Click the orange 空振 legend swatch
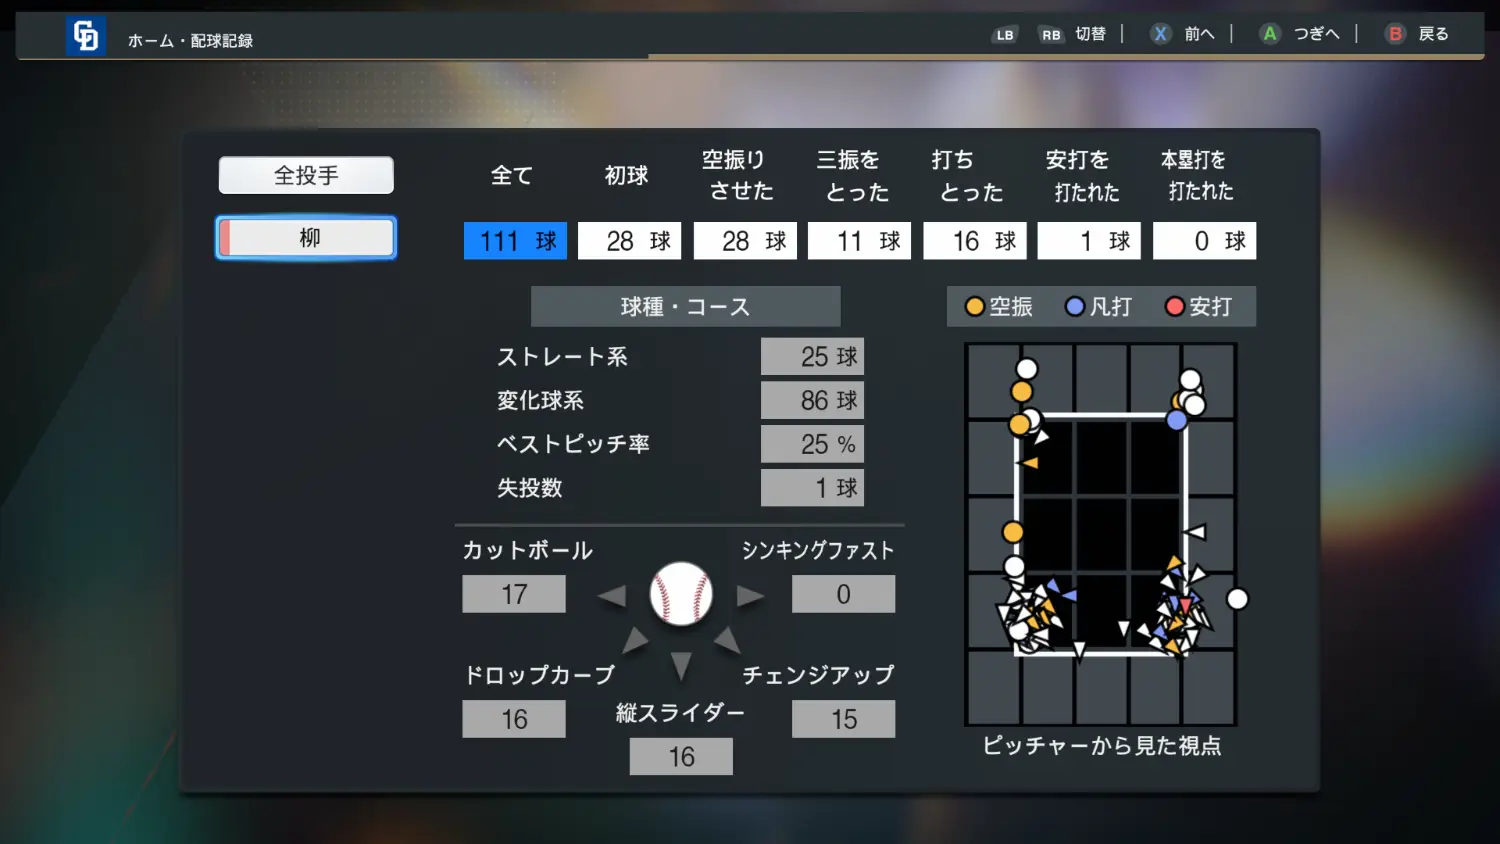Image resolution: width=1500 pixels, height=844 pixels. [975, 307]
